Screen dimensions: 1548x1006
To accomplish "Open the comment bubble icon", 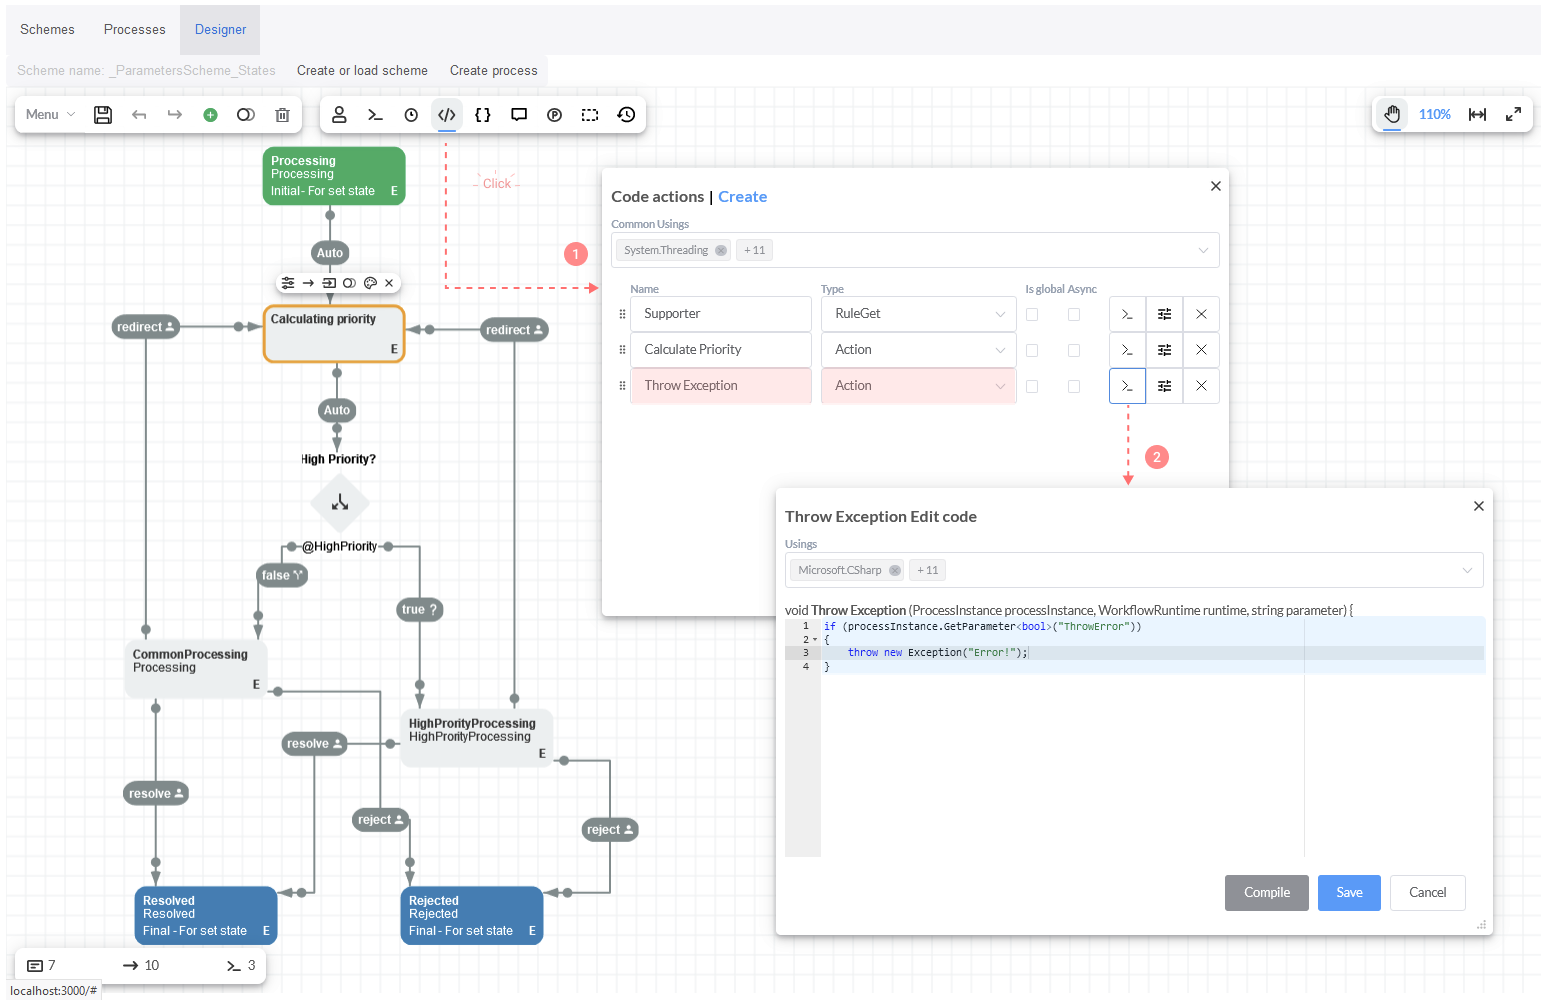I will point(519,115).
